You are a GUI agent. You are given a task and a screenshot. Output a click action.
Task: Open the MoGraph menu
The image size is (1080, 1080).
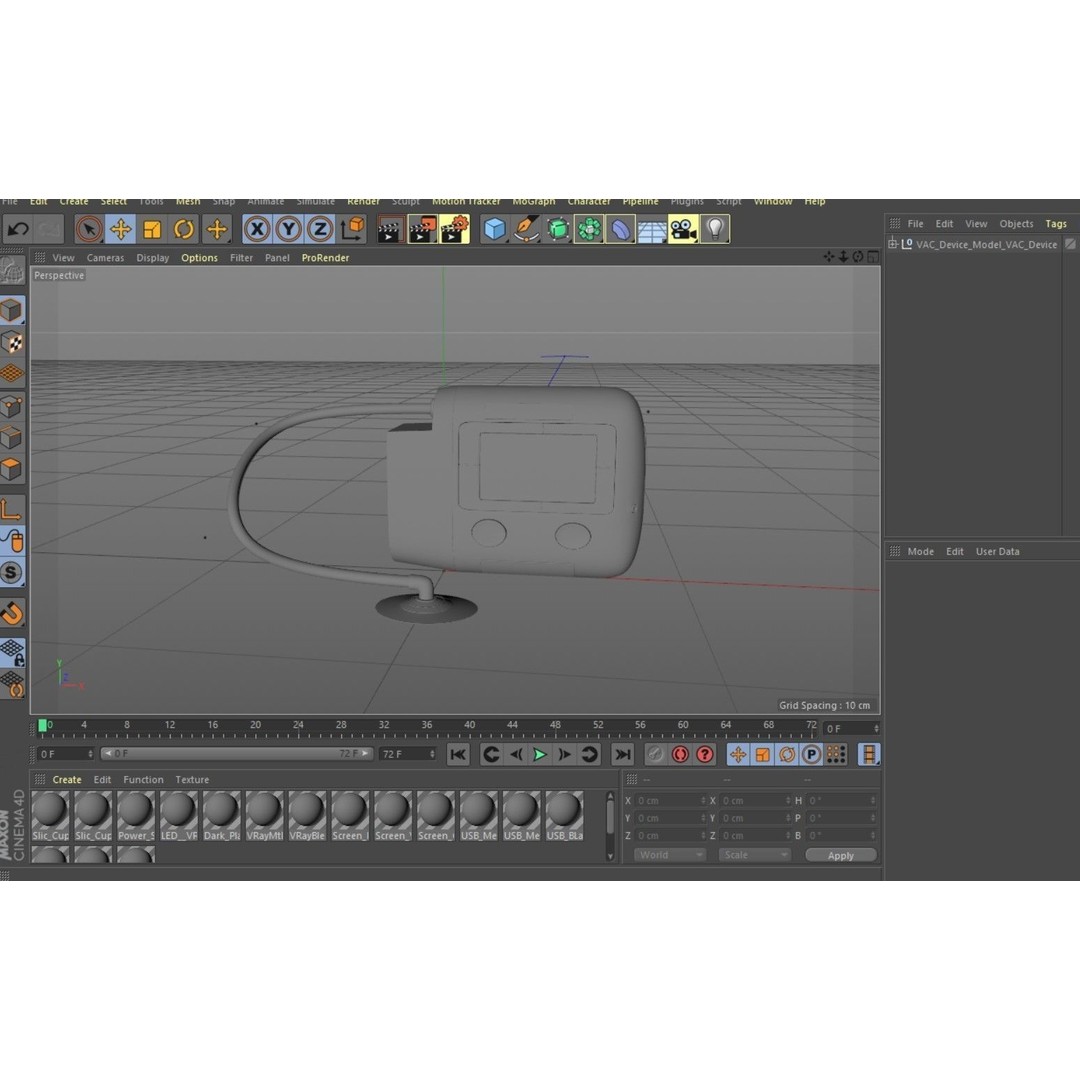[x=533, y=201]
